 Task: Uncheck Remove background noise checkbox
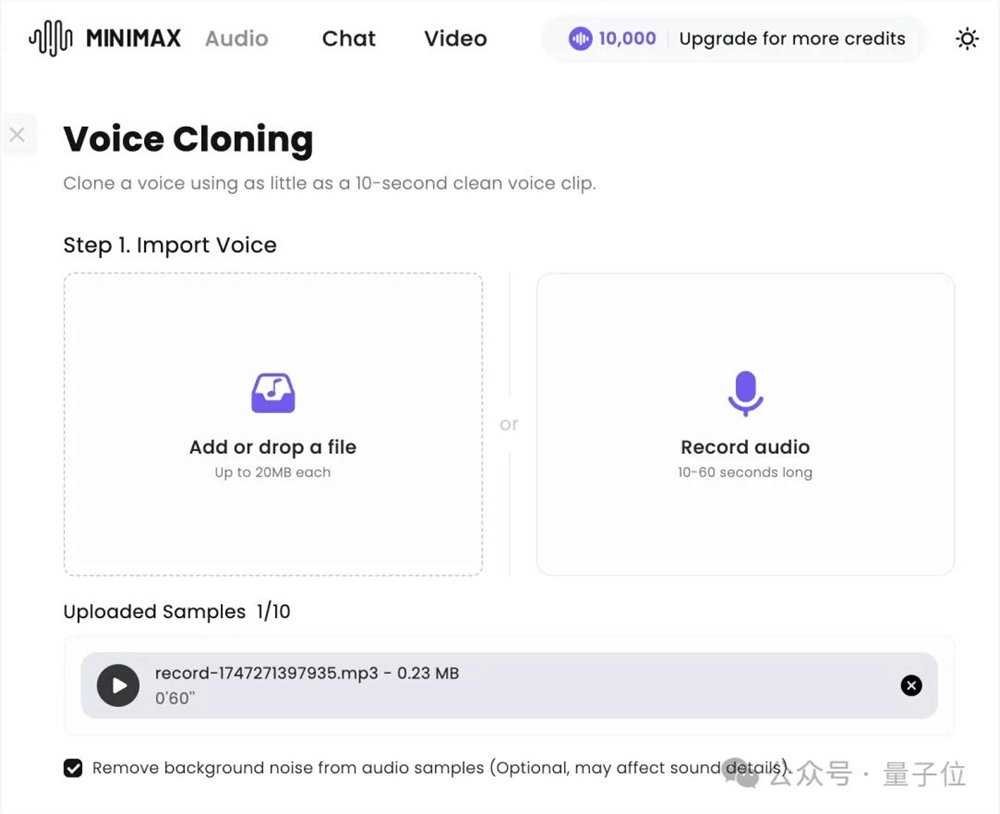click(73, 768)
